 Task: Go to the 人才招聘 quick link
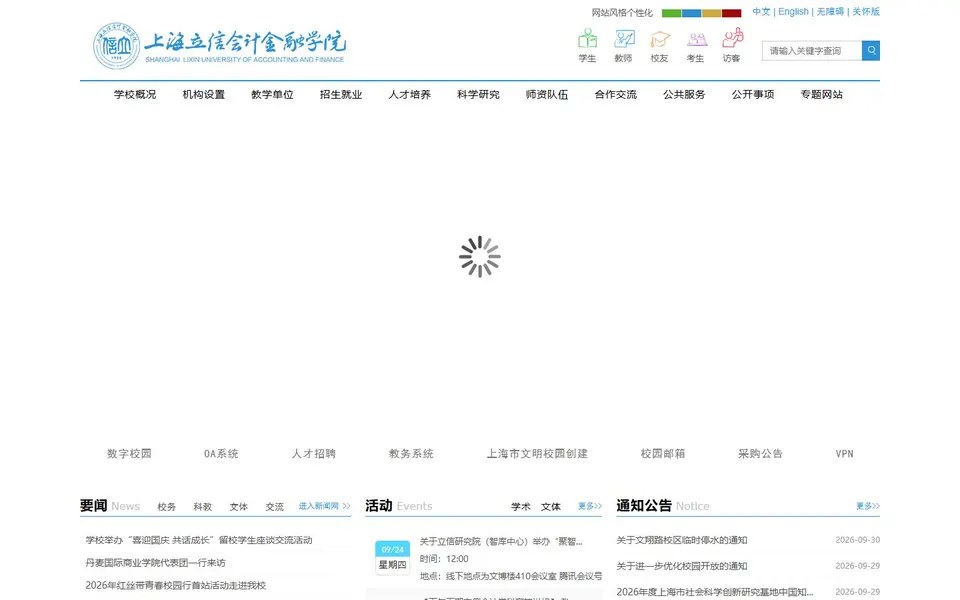pyautogui.click(x=313, y=454)
